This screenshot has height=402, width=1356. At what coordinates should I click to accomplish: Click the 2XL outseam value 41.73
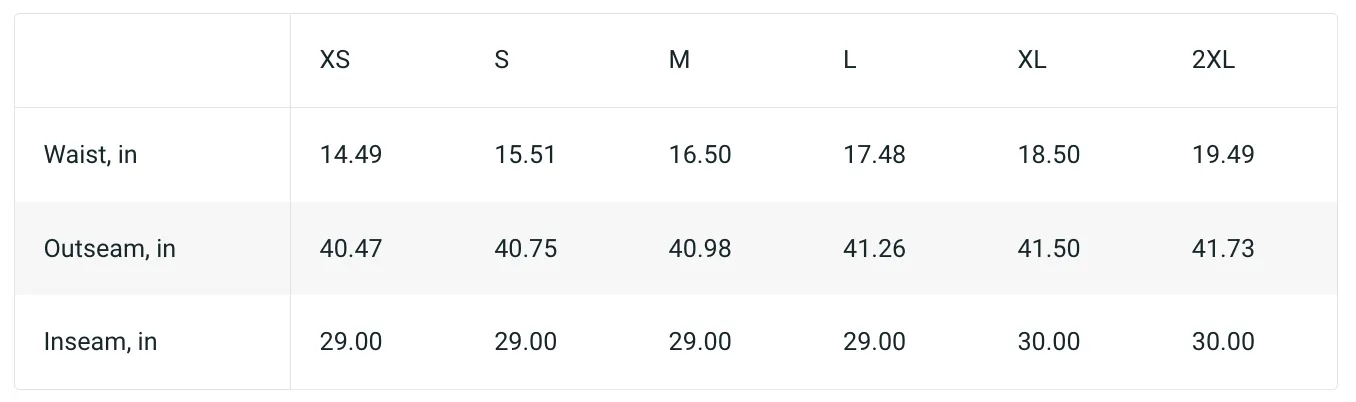coord(1223,249)
